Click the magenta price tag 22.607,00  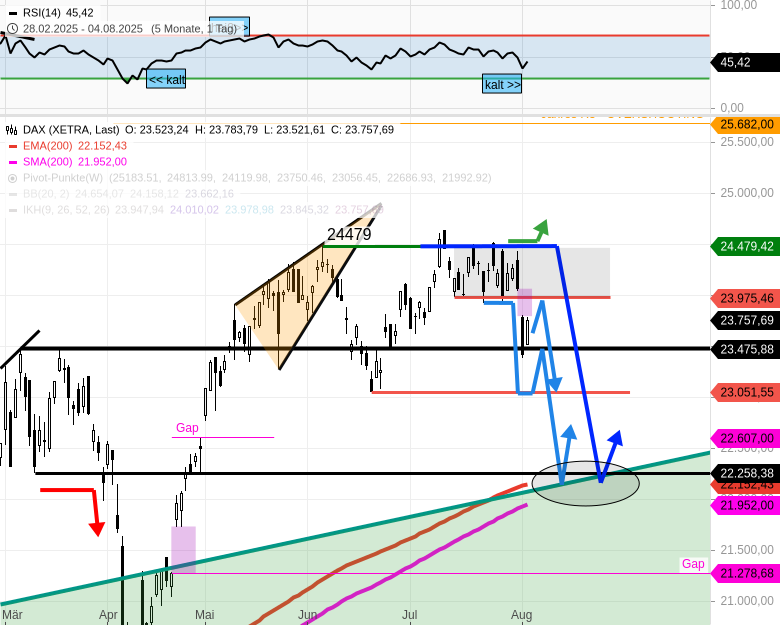point(744,438)
